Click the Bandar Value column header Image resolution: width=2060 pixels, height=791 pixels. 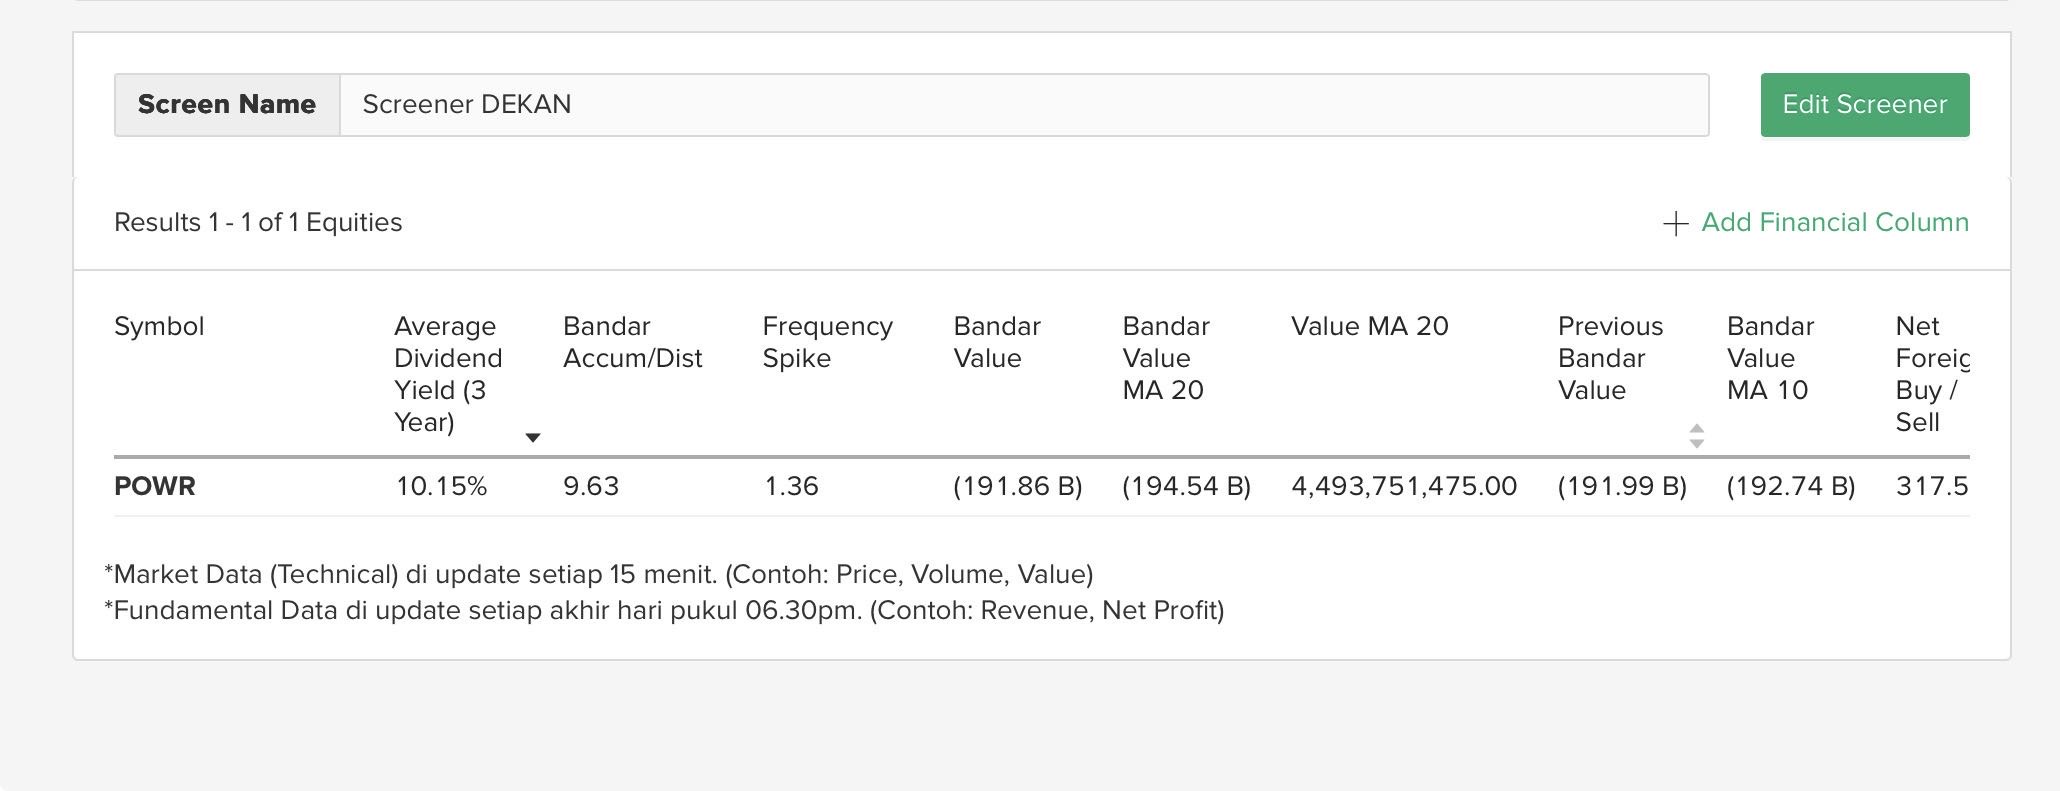click(x=996, y=342)
